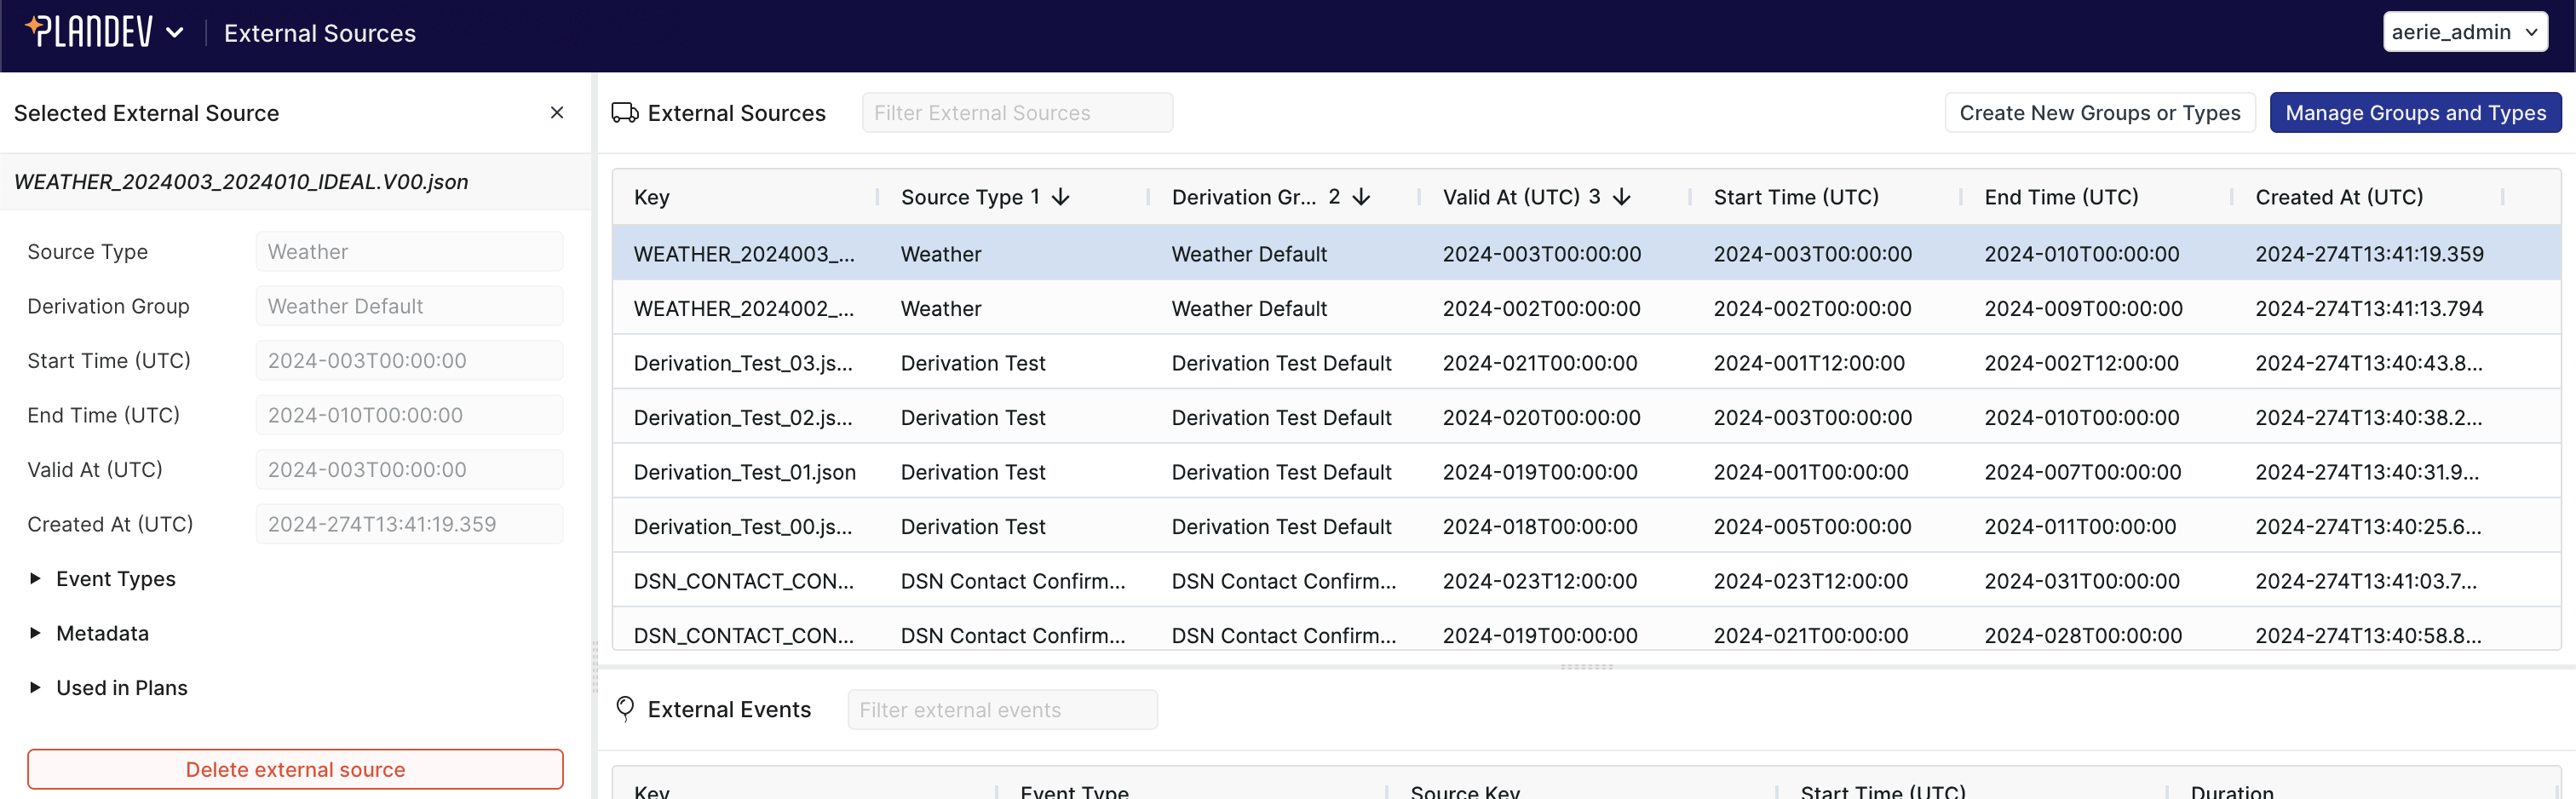This screenshot has width=2576, height=799.
Task: Click the External Sources truck icon
Action: (x=625, y=113)
